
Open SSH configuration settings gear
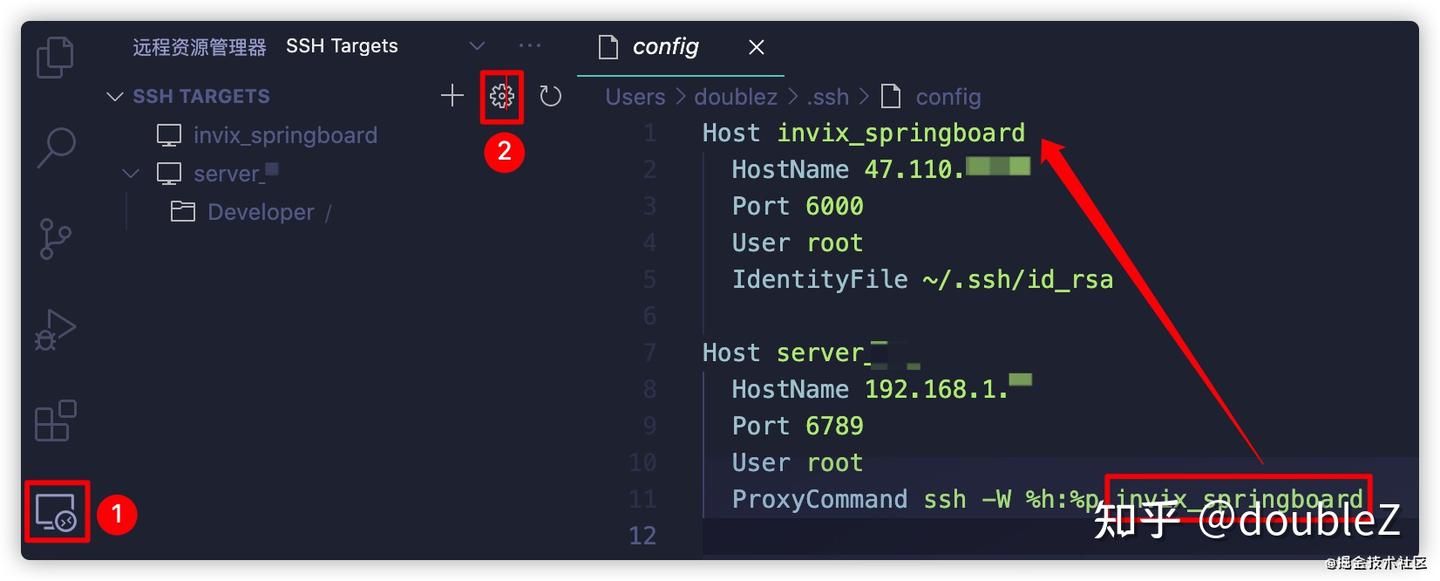tap(502, 95)
